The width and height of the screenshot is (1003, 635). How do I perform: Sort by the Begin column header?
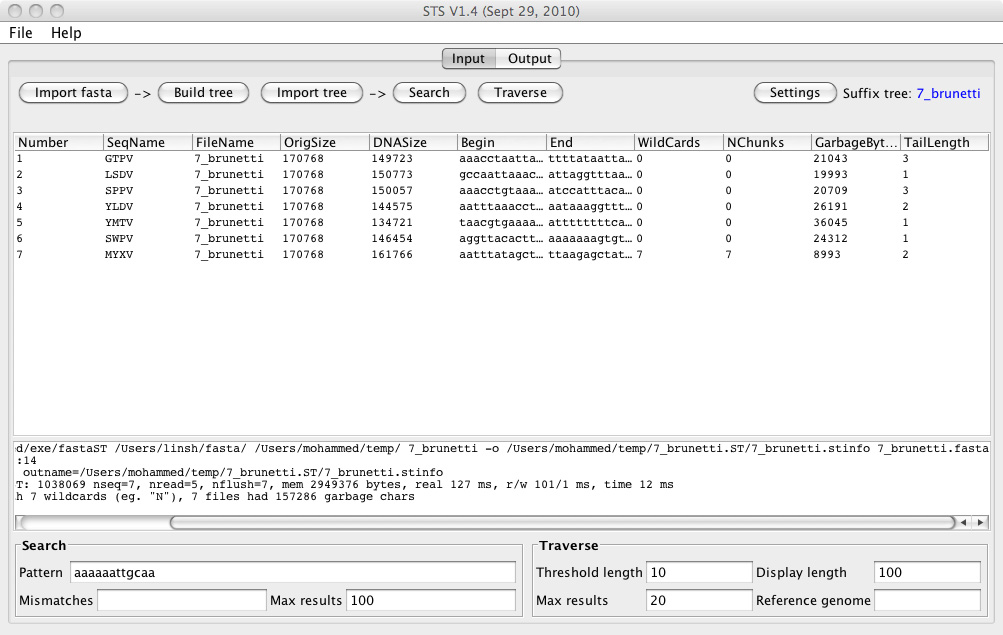[502, 143]
